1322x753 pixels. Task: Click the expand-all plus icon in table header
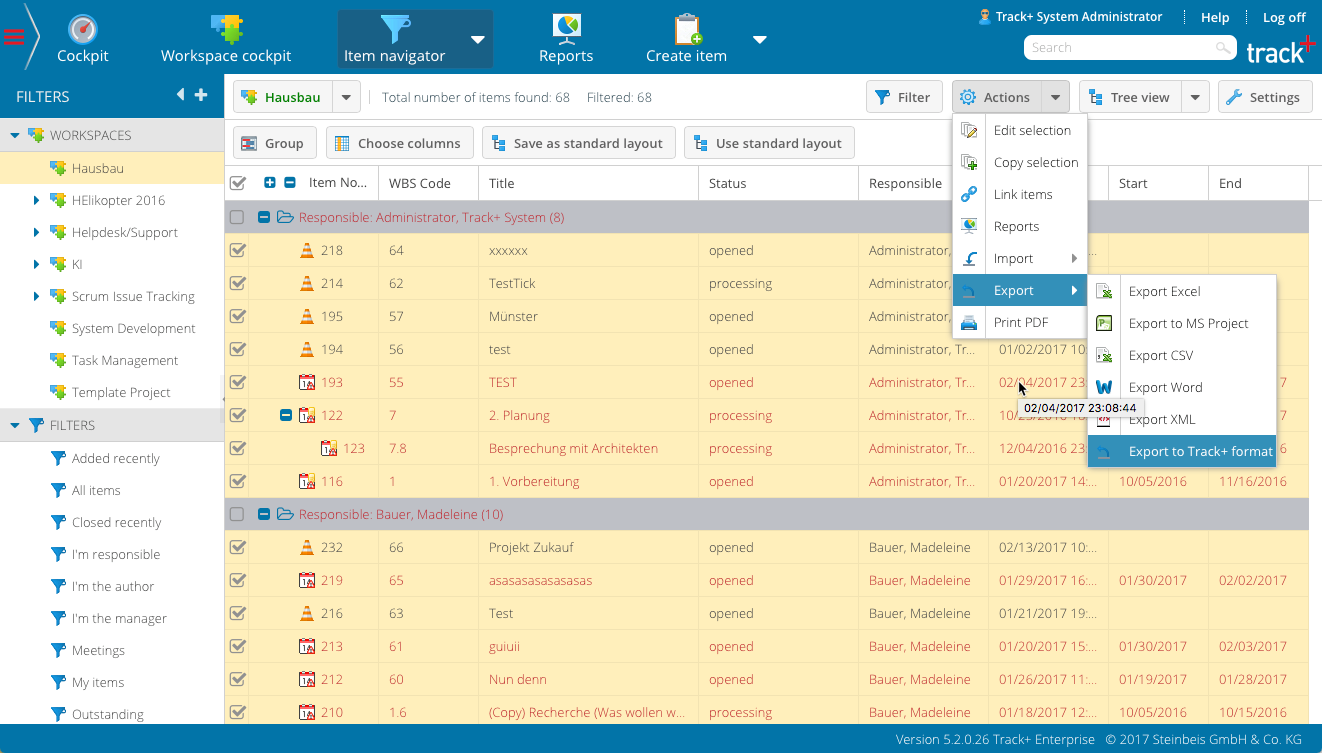coord(270,183)
